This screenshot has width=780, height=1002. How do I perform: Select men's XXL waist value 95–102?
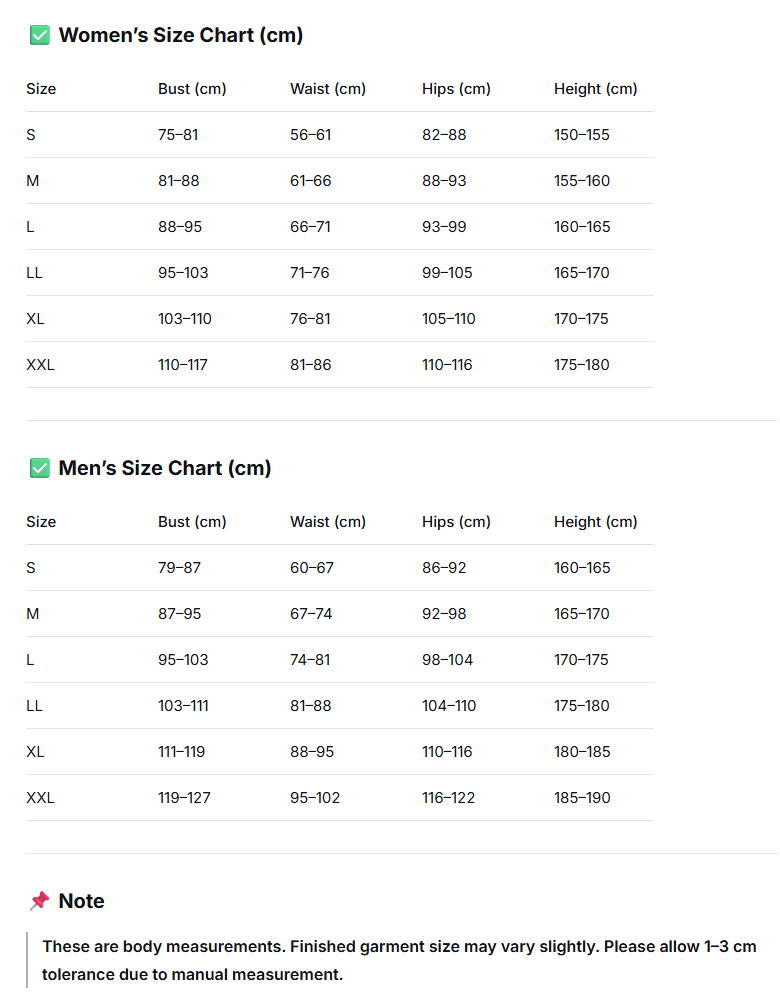[x=315, y=798]
